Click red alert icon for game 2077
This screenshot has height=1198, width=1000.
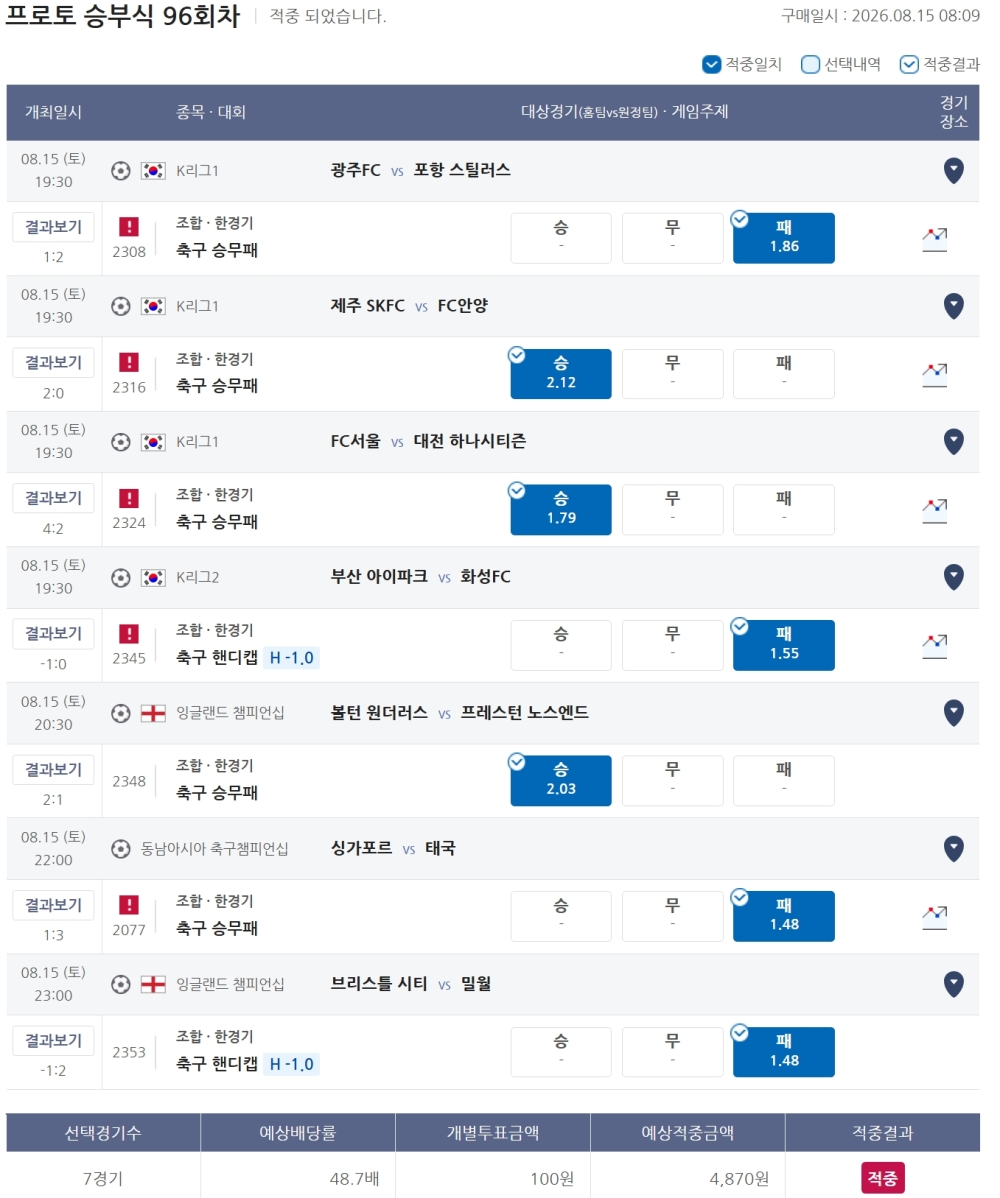128,905
